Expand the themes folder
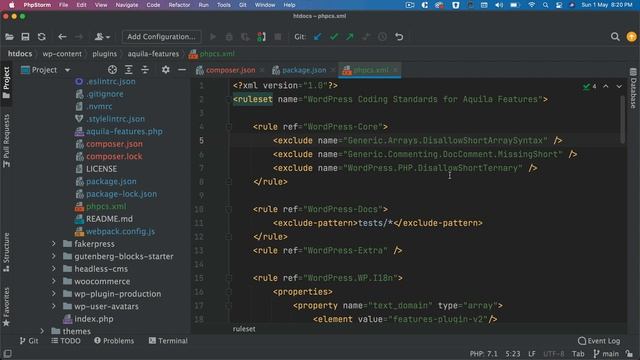Viewport: 640px width, 360px height. 42,331
